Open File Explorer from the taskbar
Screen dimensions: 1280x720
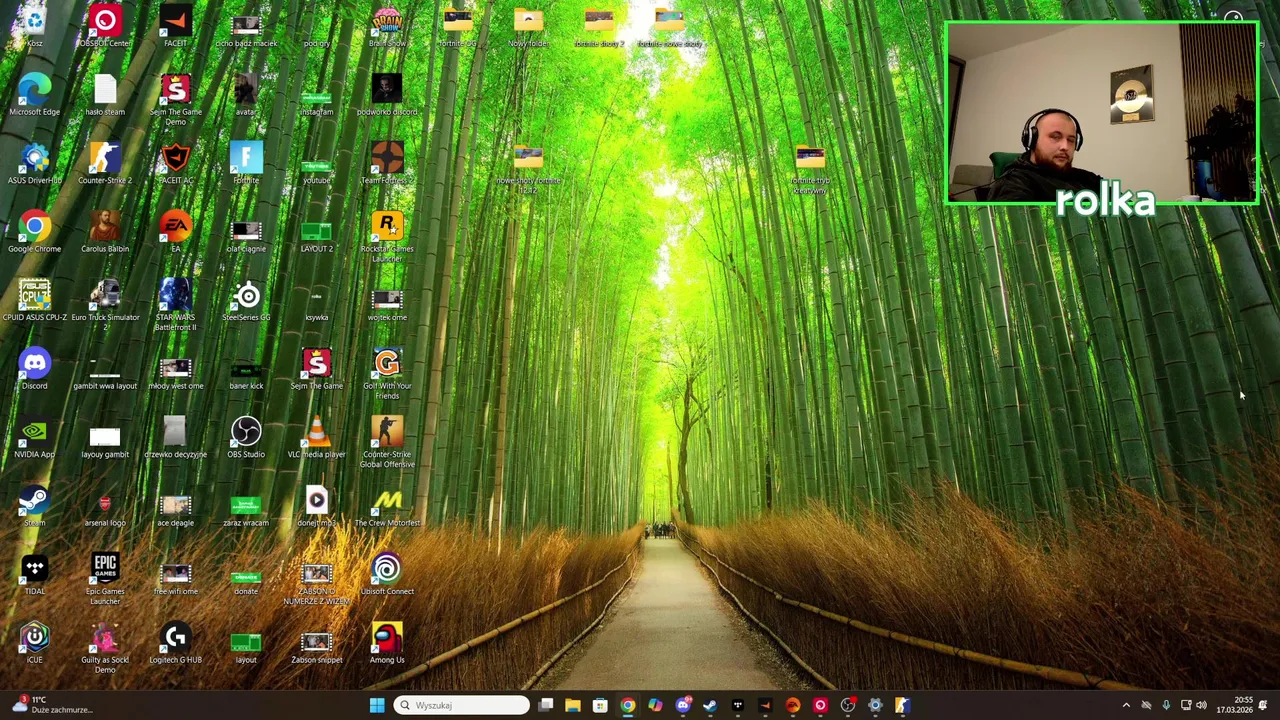573,705
